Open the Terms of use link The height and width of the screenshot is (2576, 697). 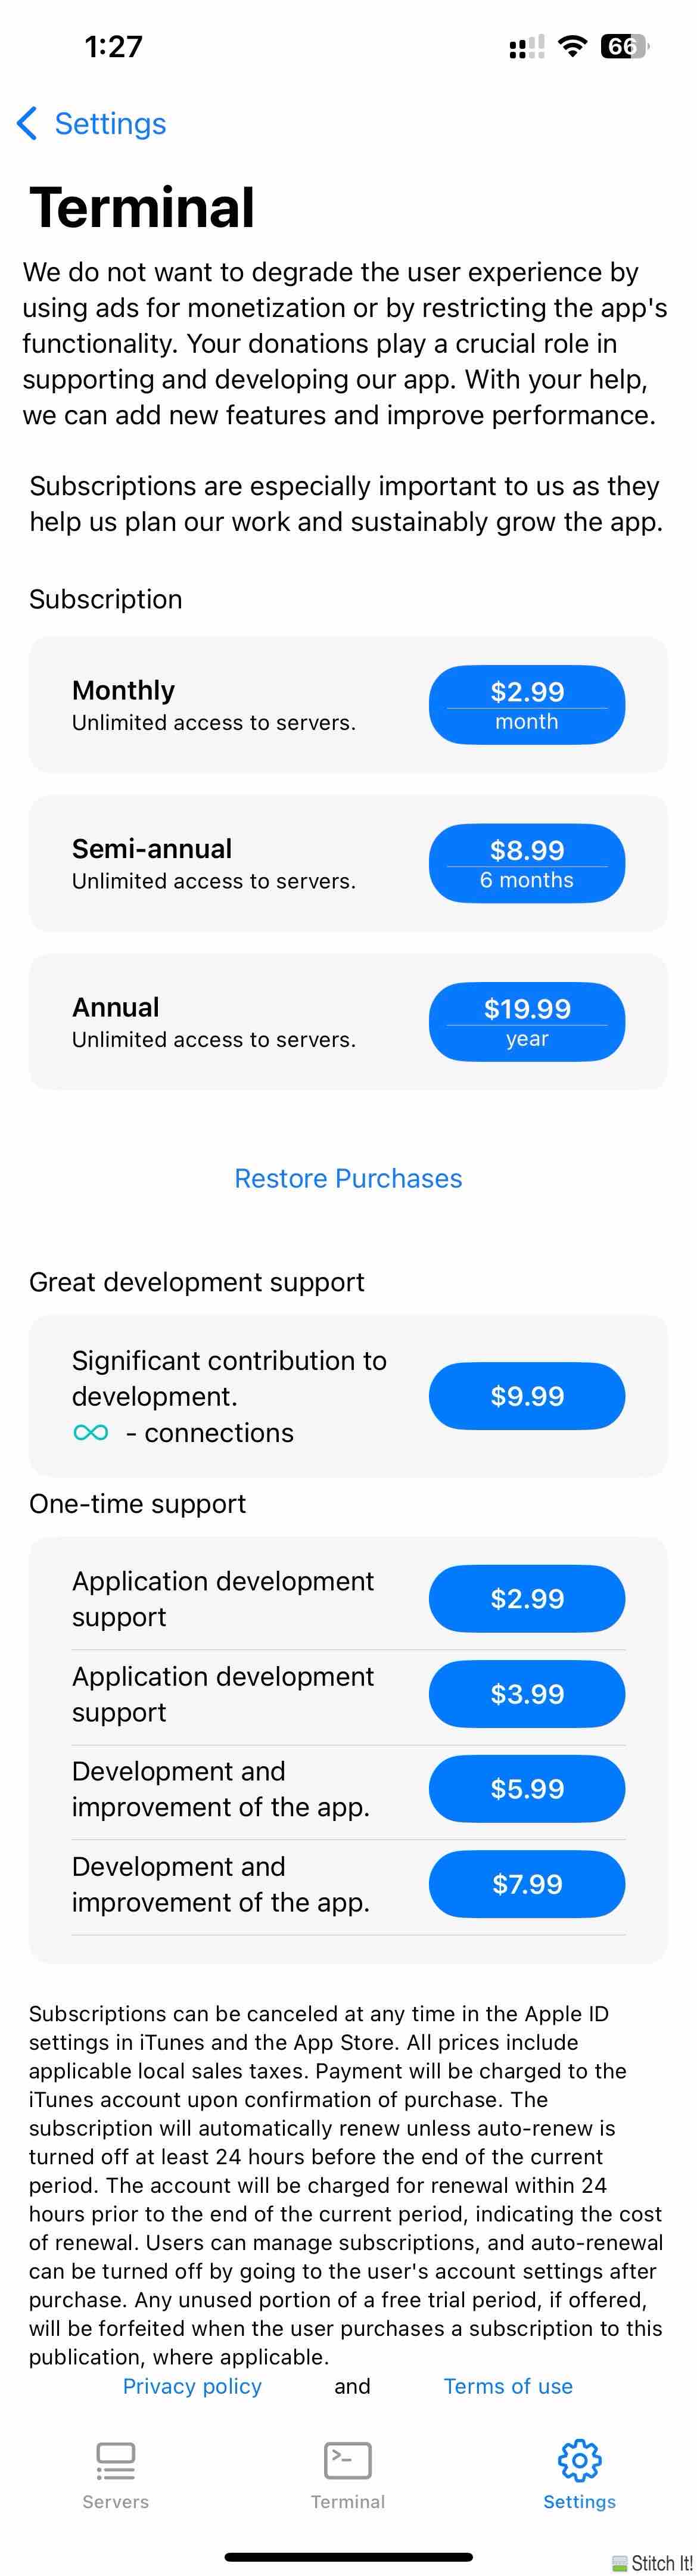(x=508, y=2386)
